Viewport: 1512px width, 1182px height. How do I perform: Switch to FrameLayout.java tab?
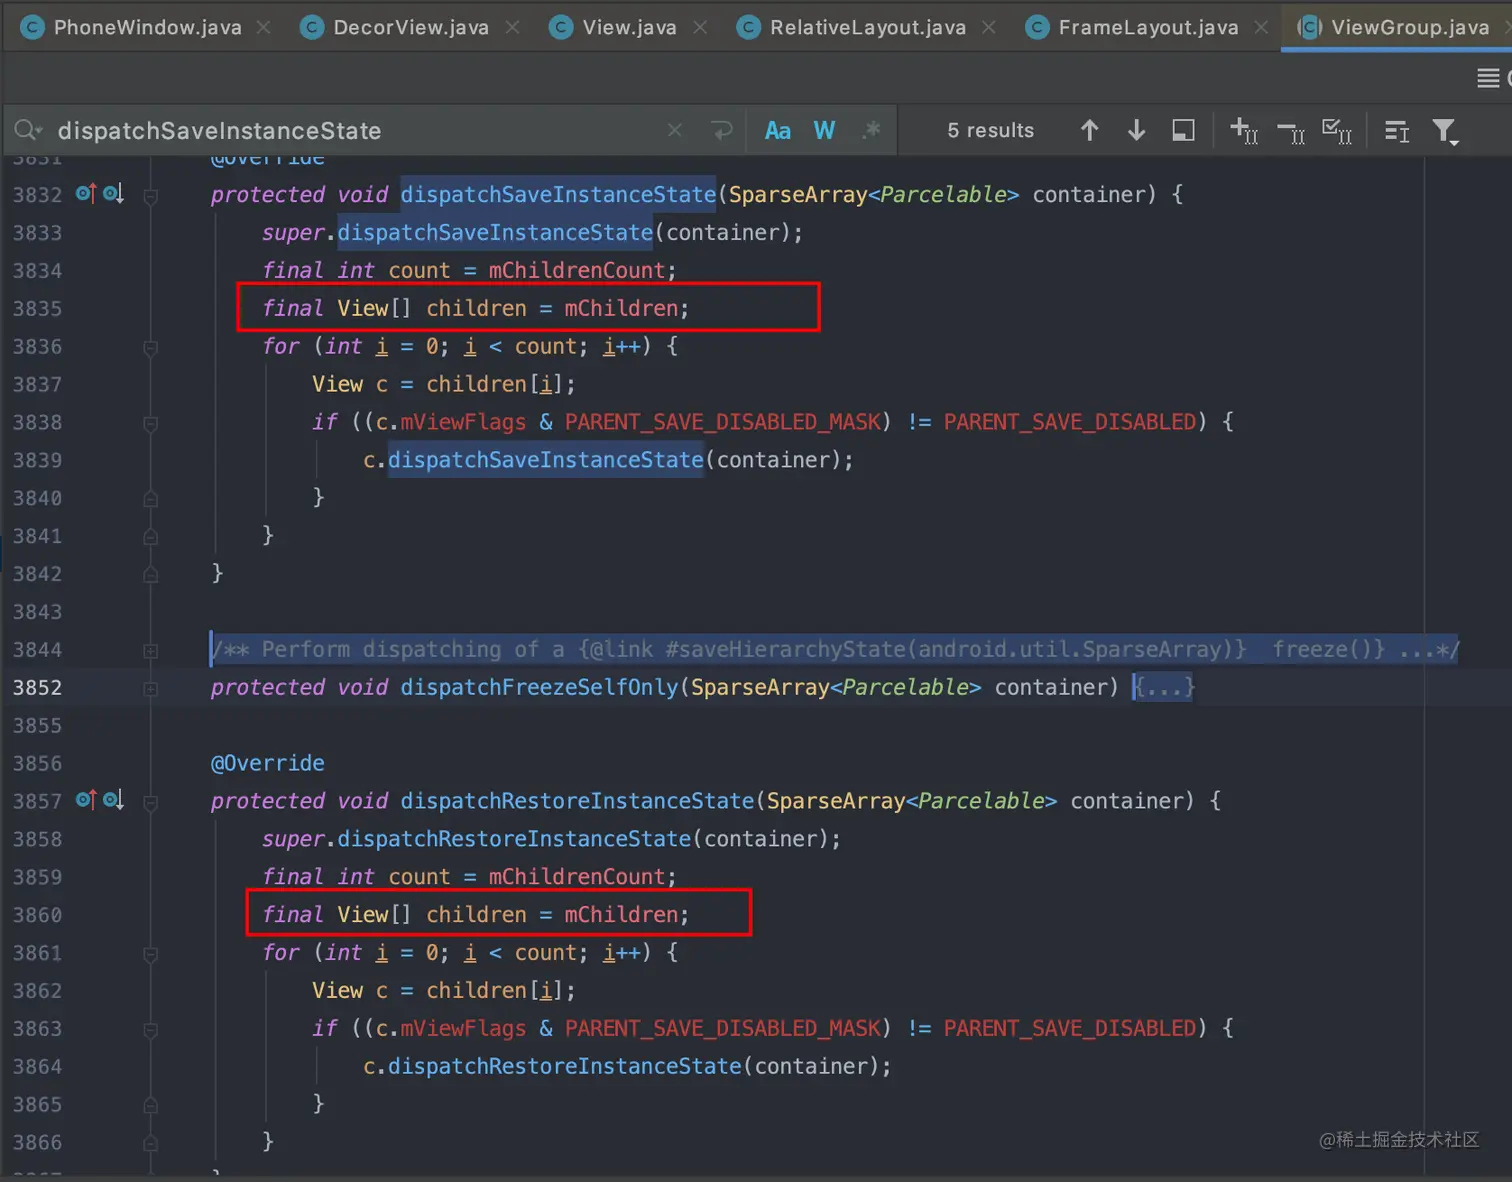point(1148,27)
